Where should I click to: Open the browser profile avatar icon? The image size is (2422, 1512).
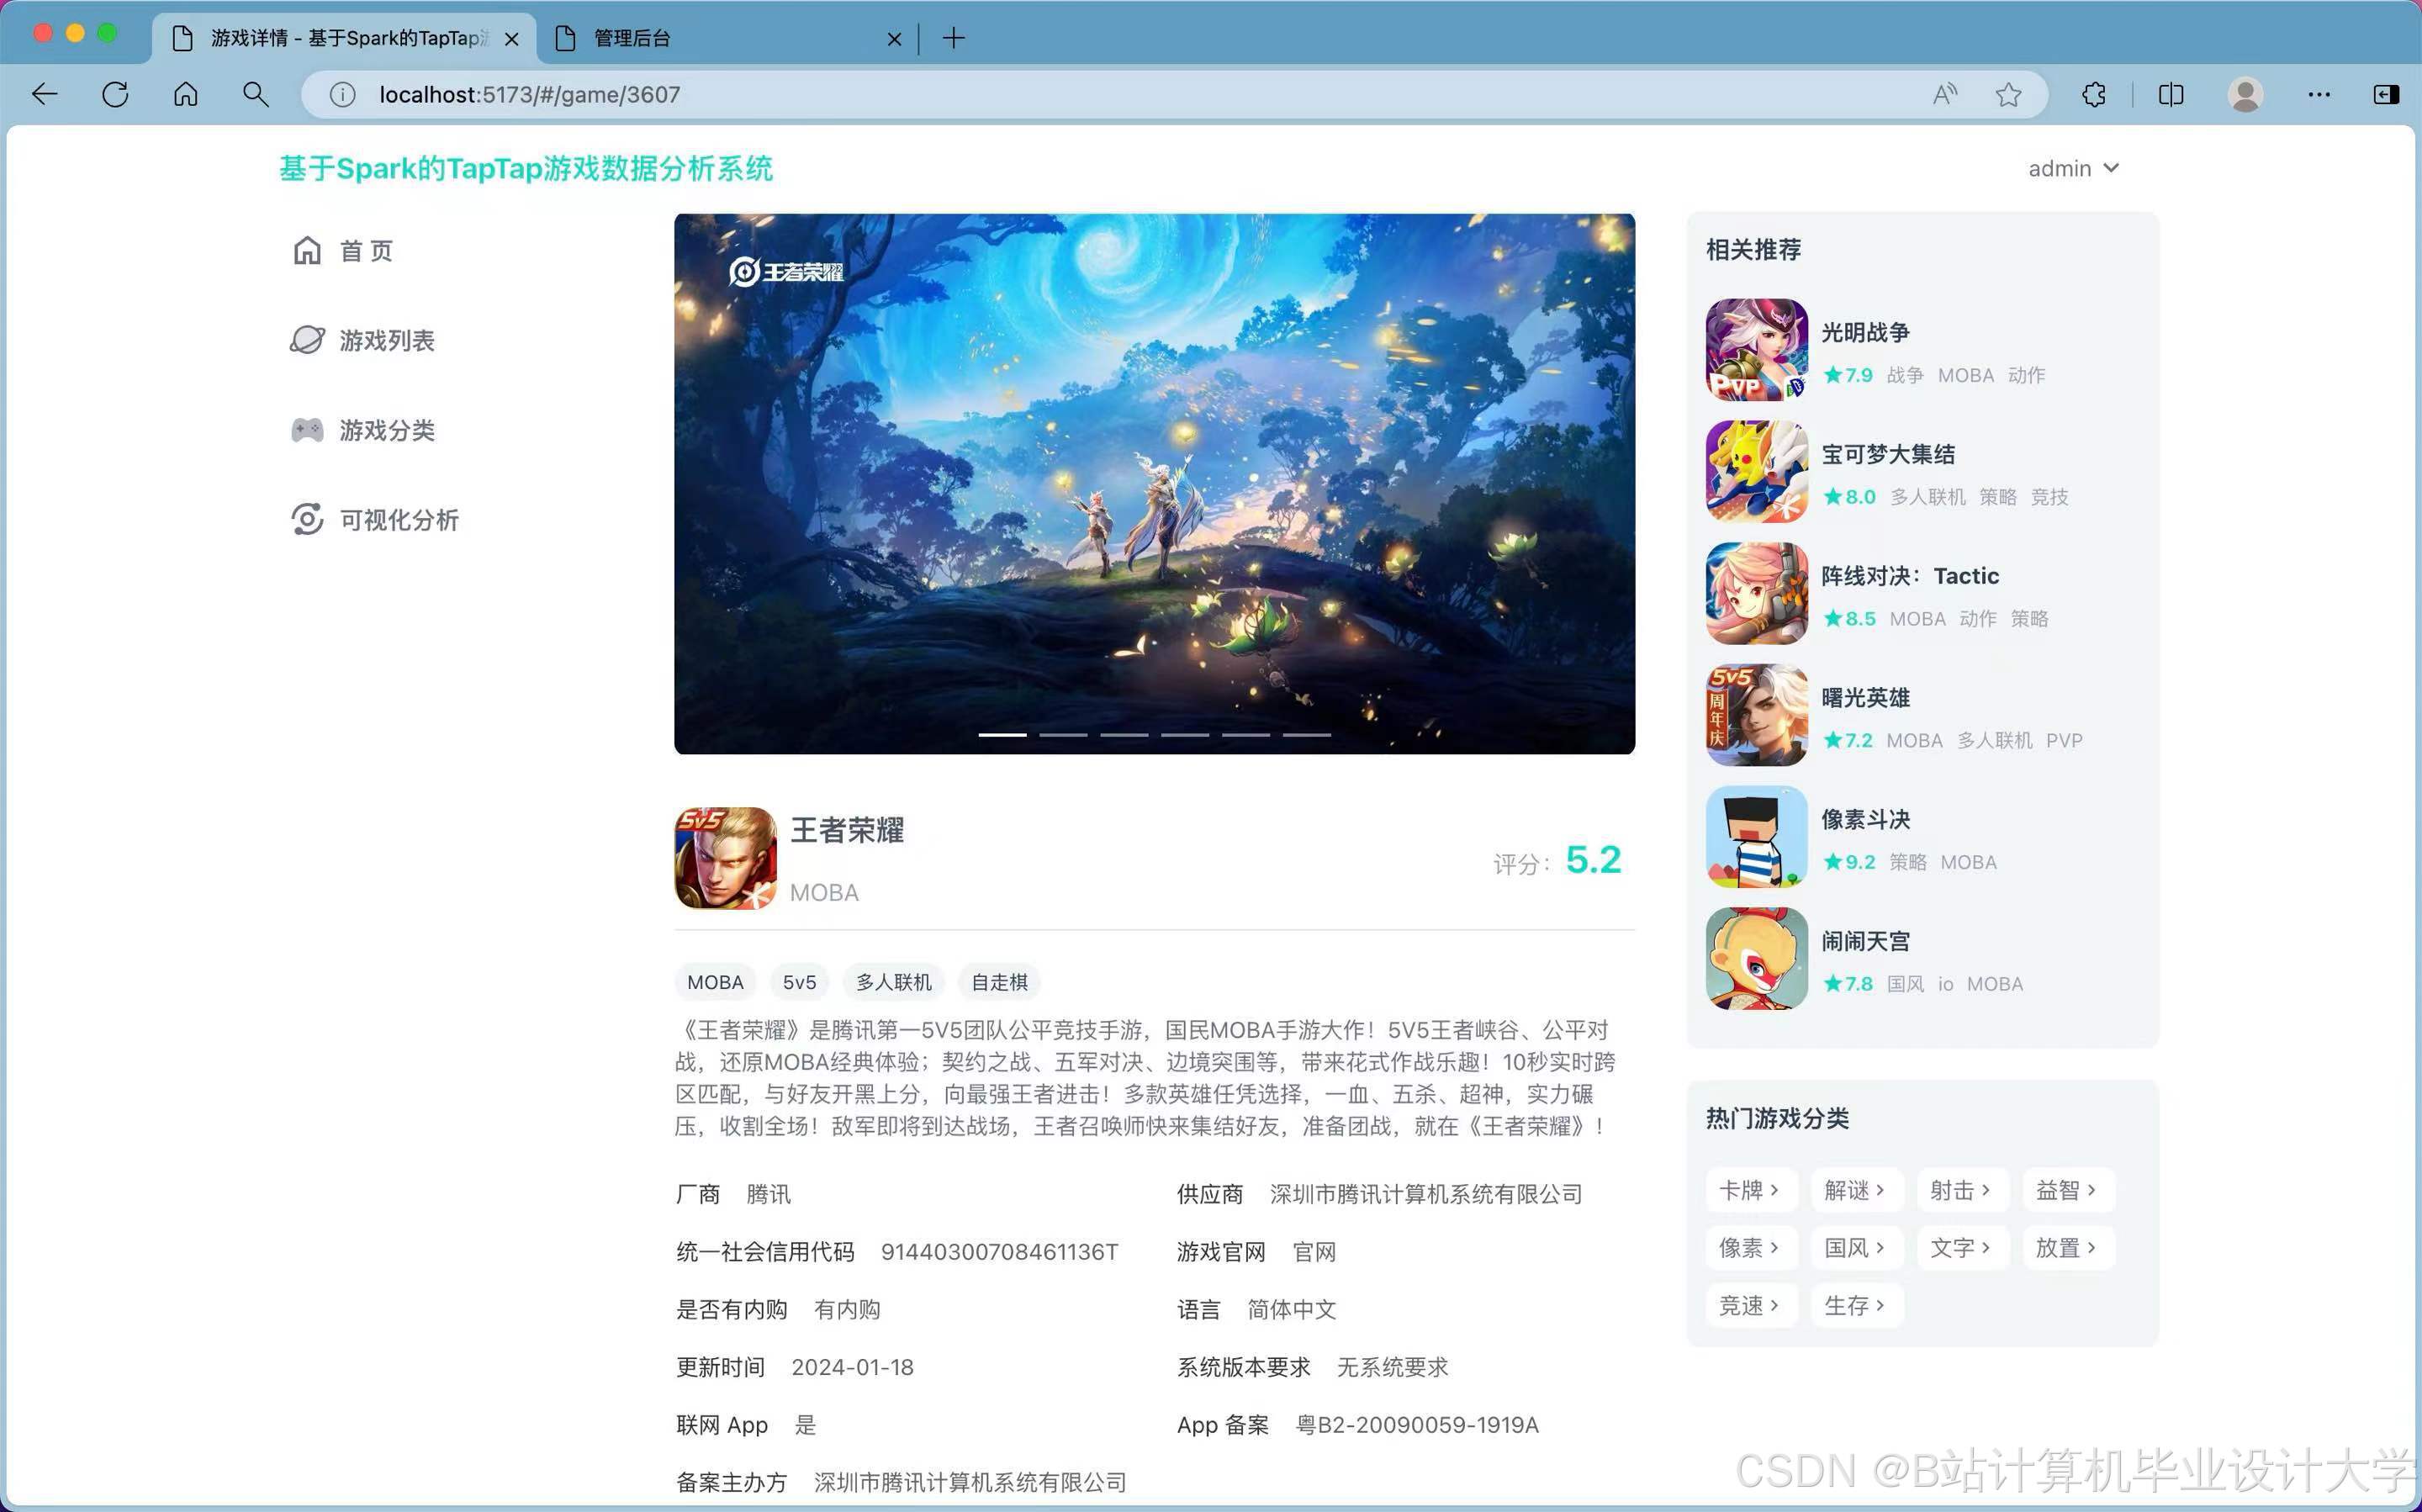click(2246, 95)
